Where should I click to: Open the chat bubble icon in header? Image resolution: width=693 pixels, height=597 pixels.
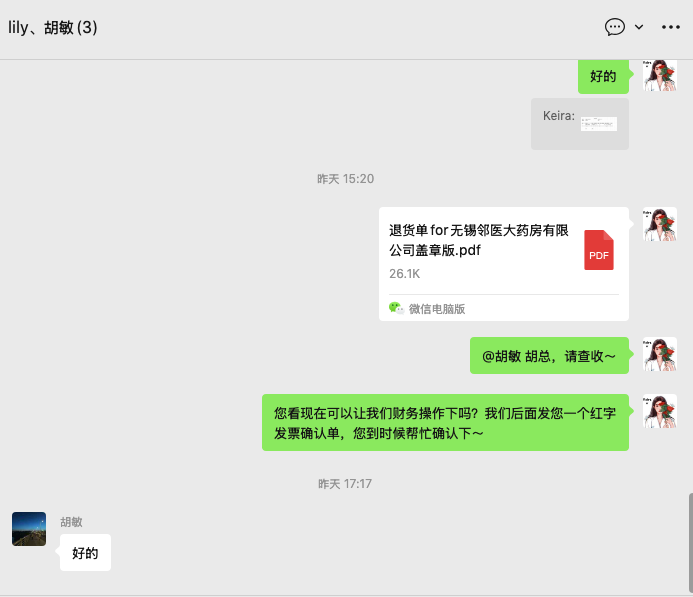614,27
